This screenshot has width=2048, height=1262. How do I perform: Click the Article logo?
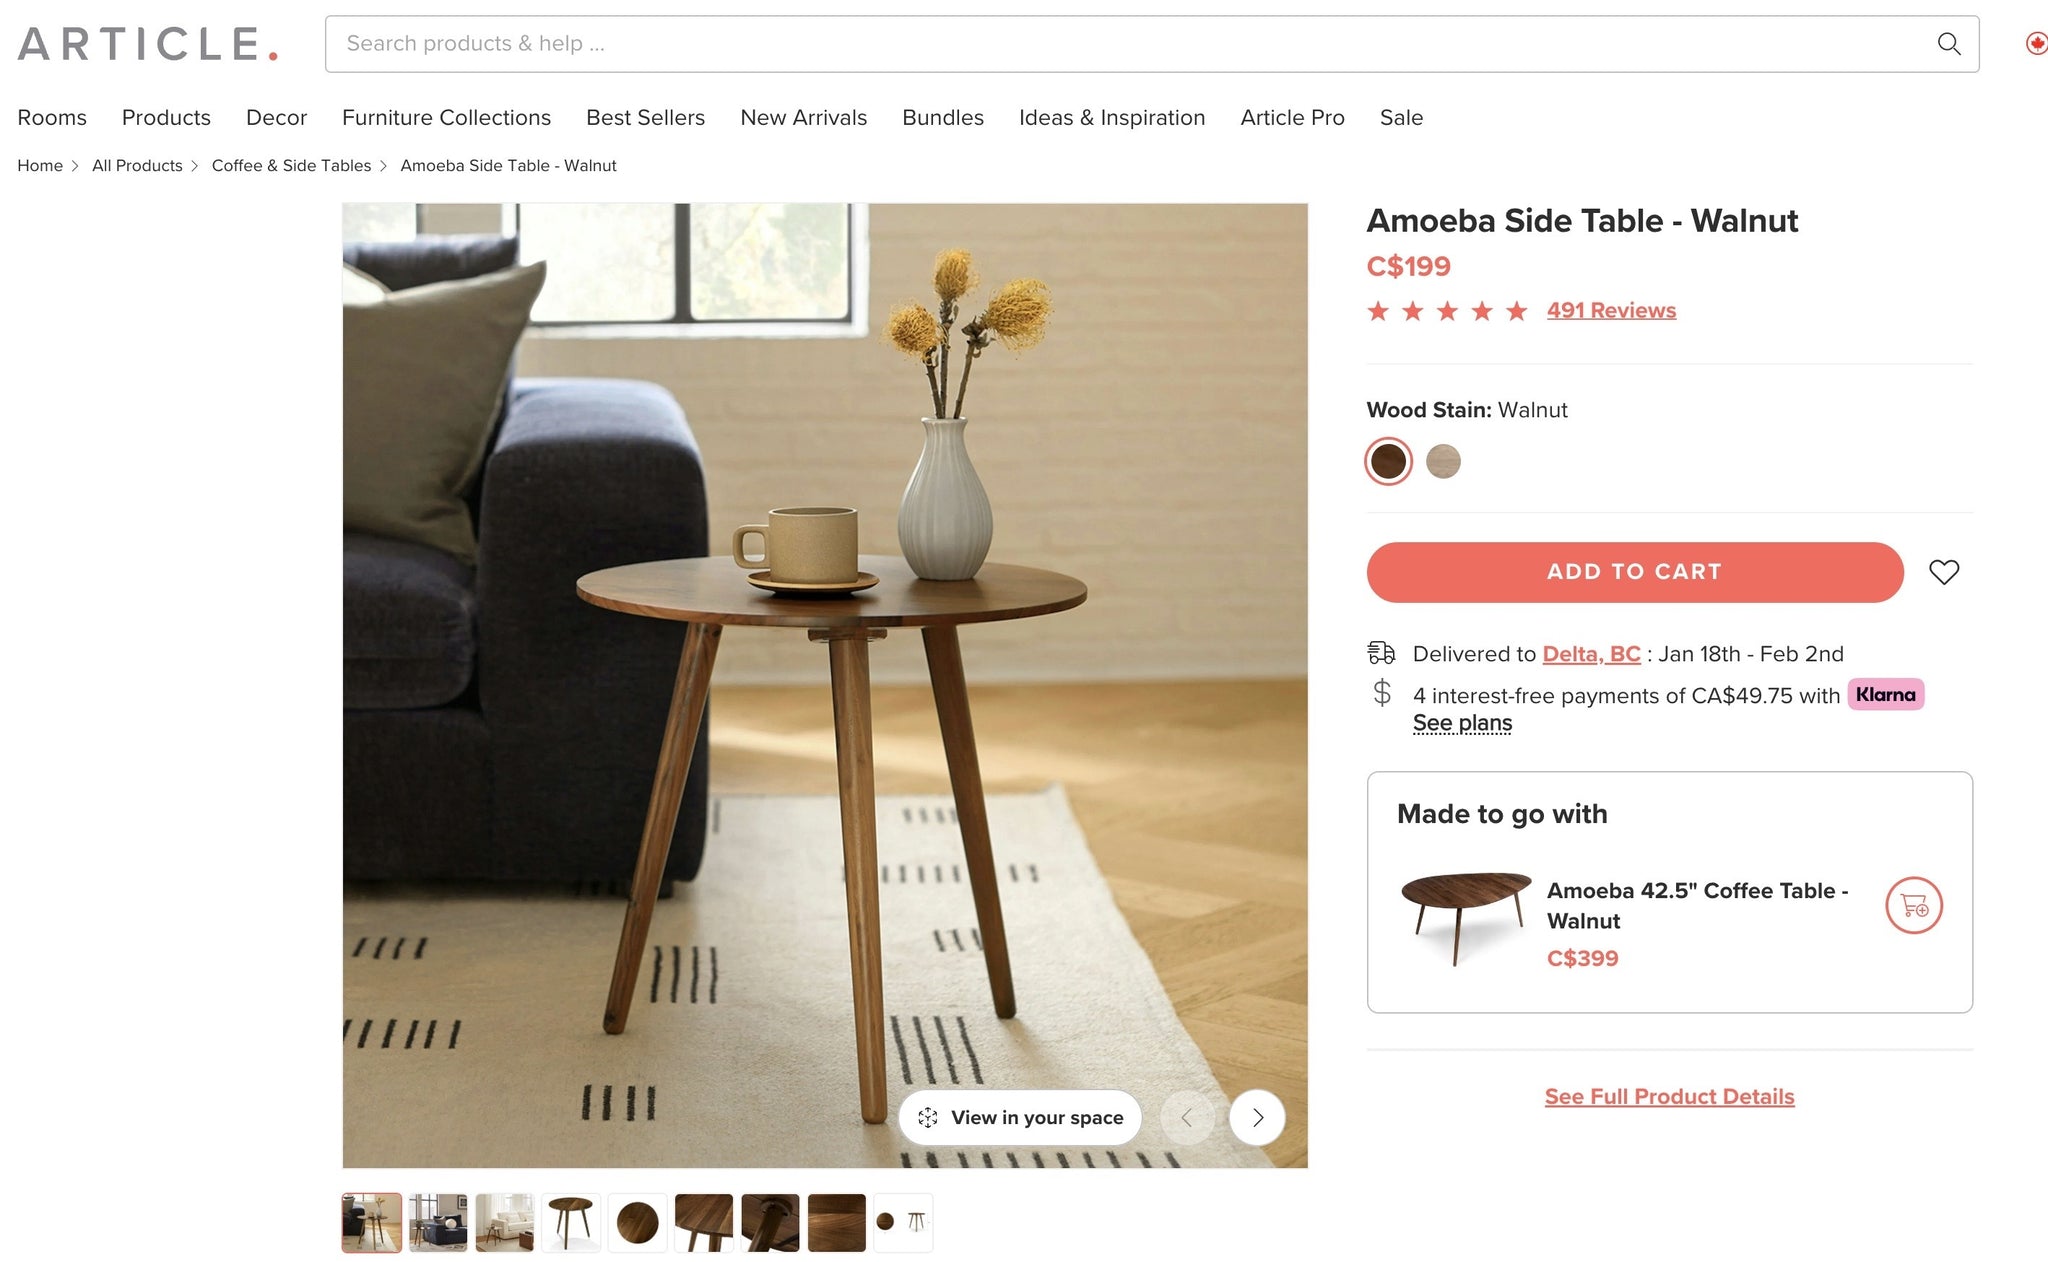pyautogui.click(x=148, y=44)
